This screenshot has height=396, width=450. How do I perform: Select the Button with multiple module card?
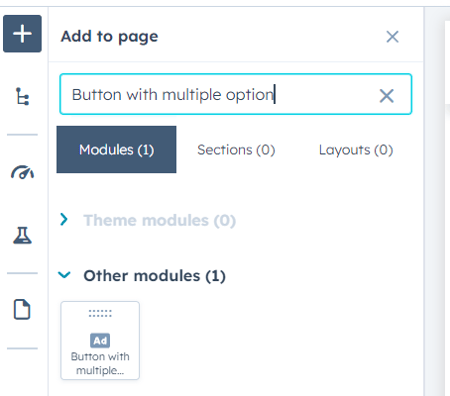coord(100,340)
